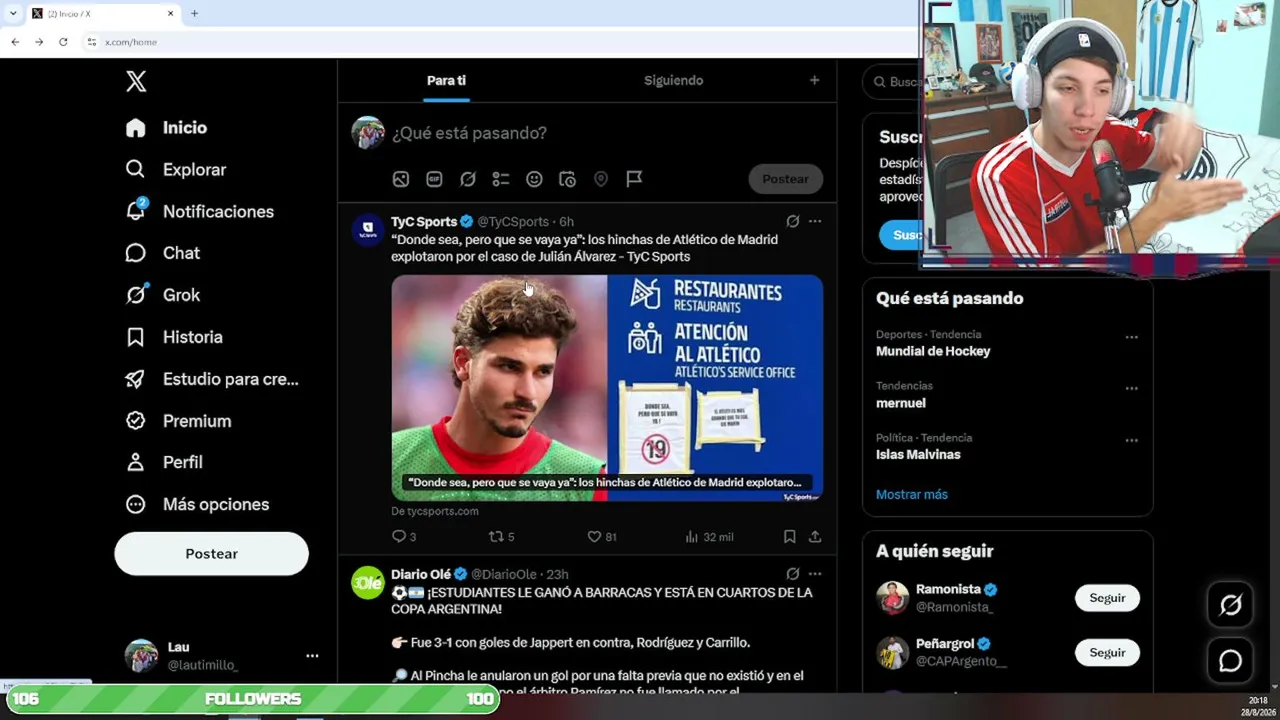
Task: Click the Diario Olé account name
Action: coord(421,575)
